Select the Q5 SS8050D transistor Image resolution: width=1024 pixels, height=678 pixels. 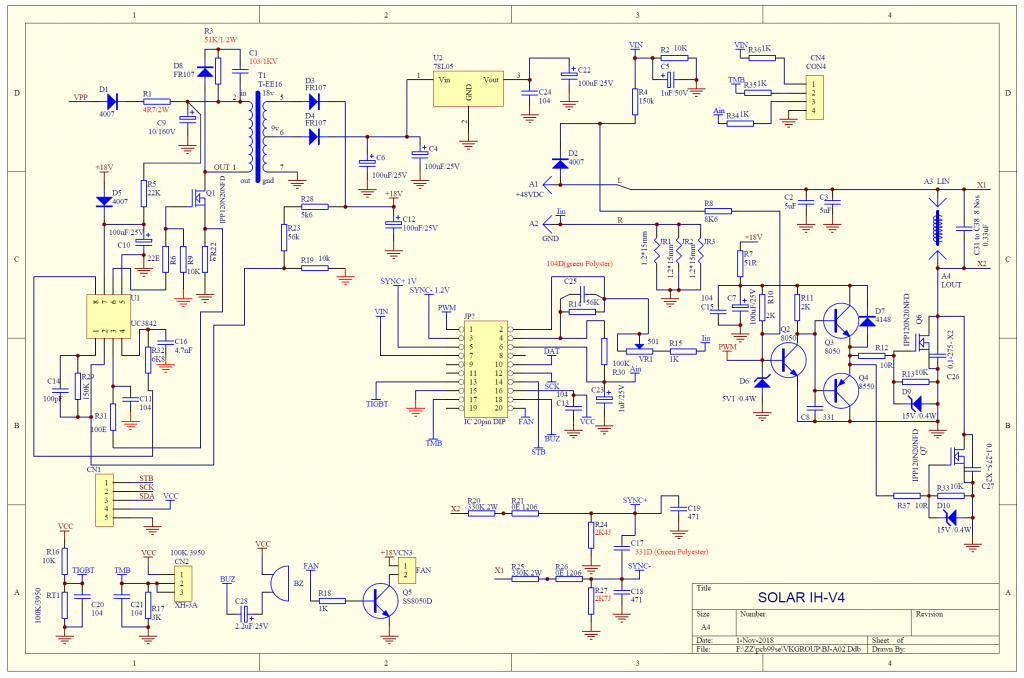point(380,601)
